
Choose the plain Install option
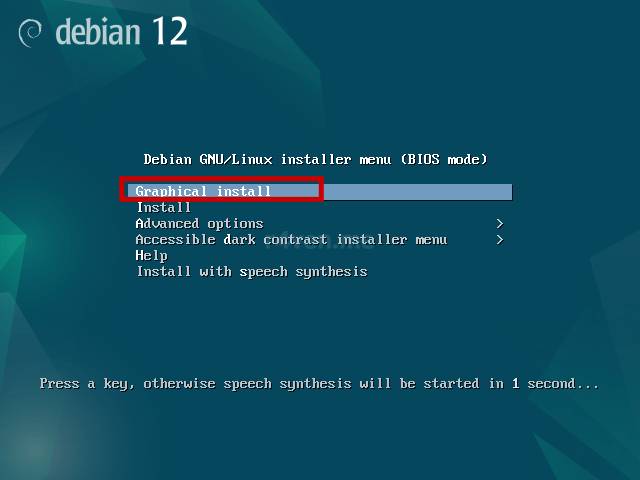[x=164, y=207]
